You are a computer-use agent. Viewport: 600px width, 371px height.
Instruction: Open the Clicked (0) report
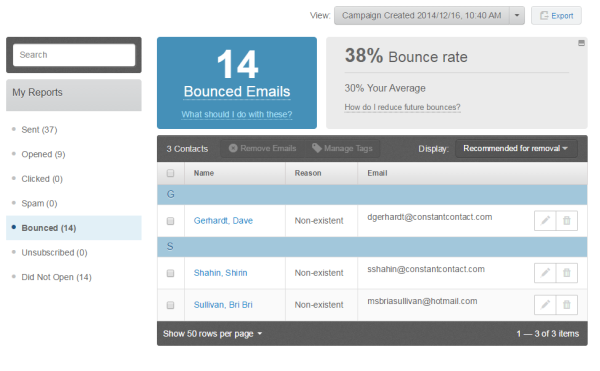[x=42, y=179]
